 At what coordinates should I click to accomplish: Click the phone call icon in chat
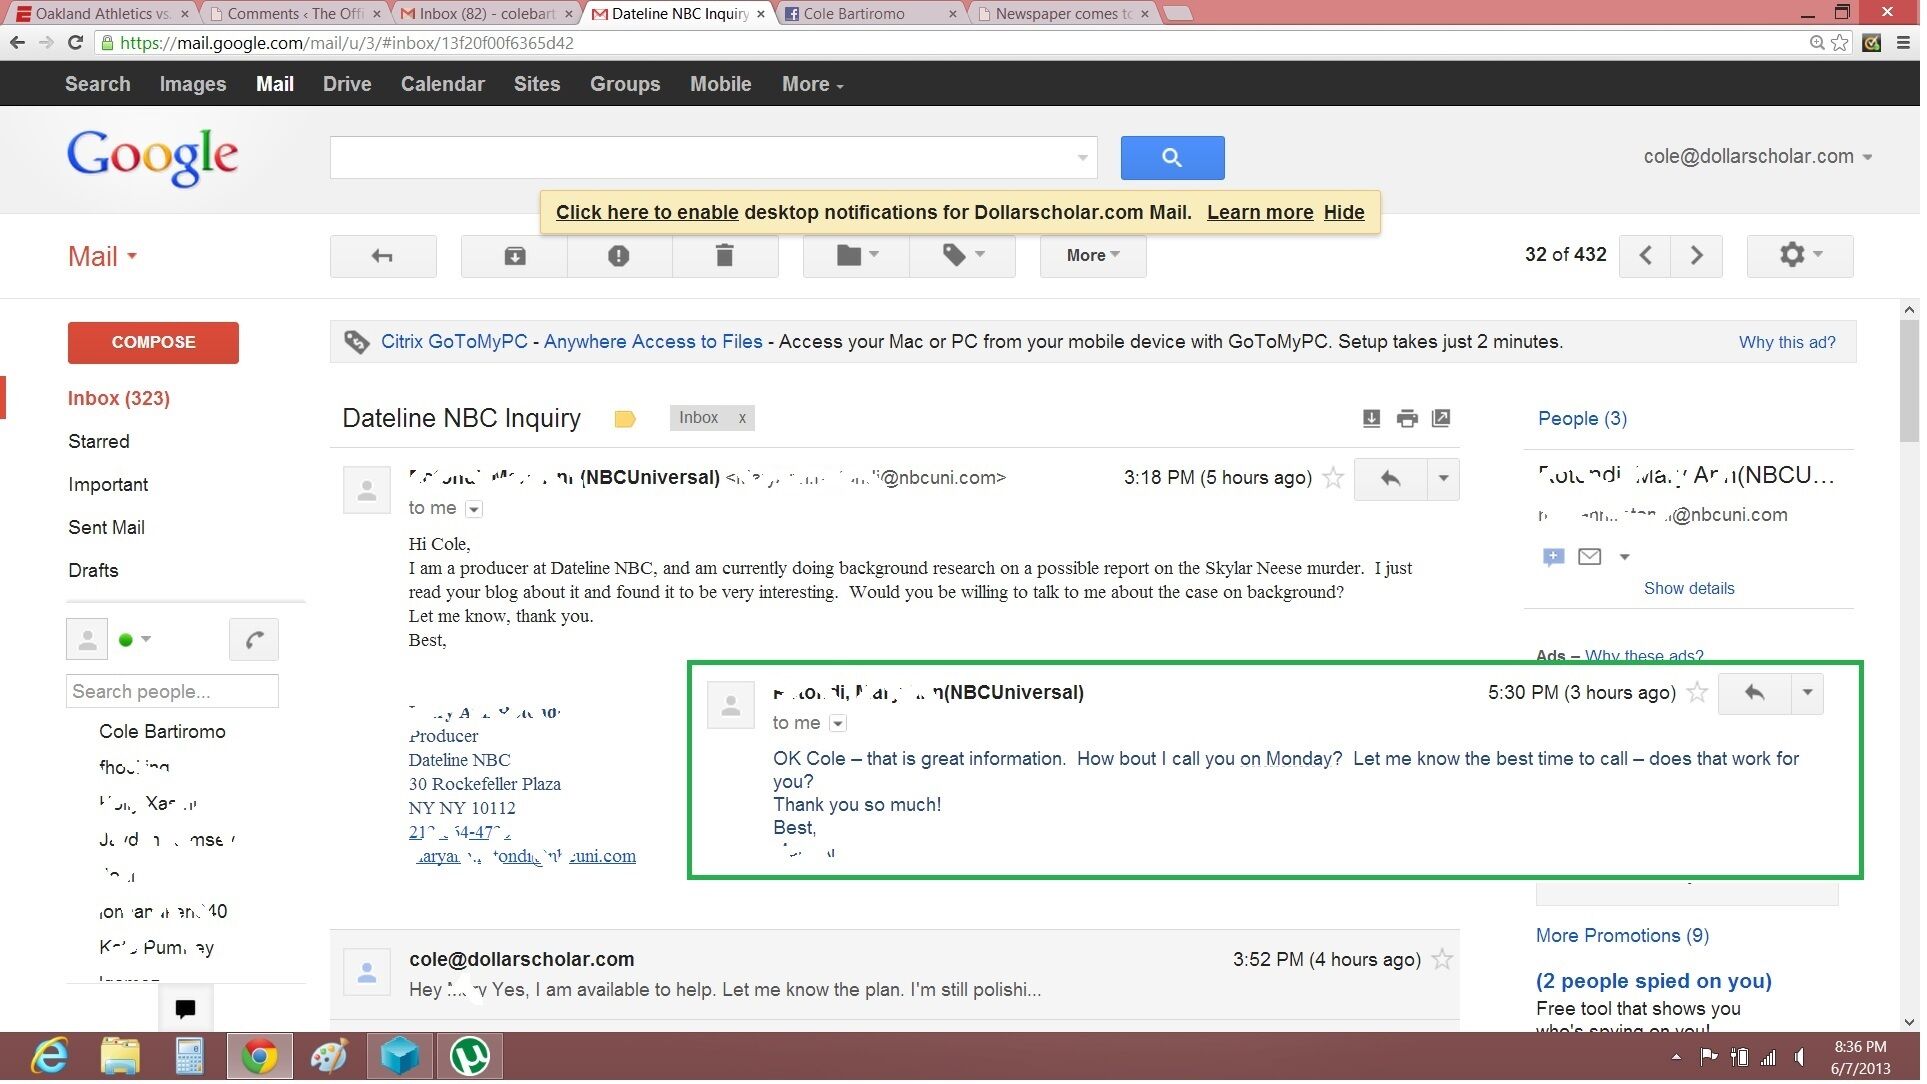coord(255,642)
